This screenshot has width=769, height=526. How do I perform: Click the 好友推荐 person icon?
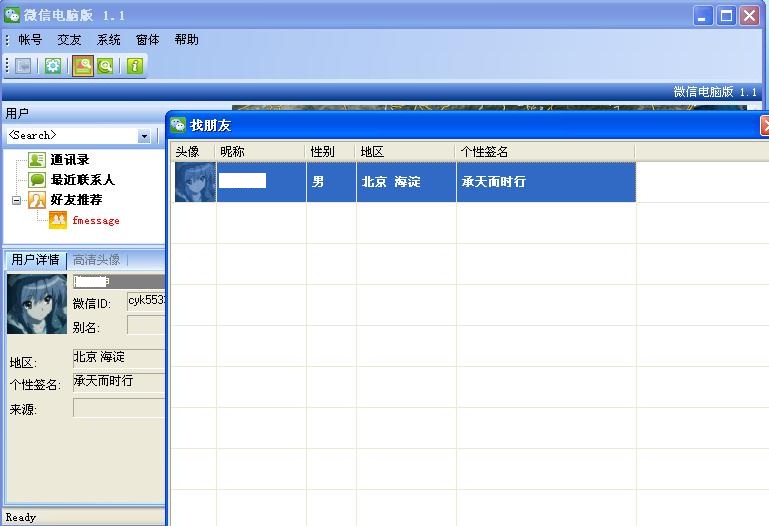click(37, 200)
